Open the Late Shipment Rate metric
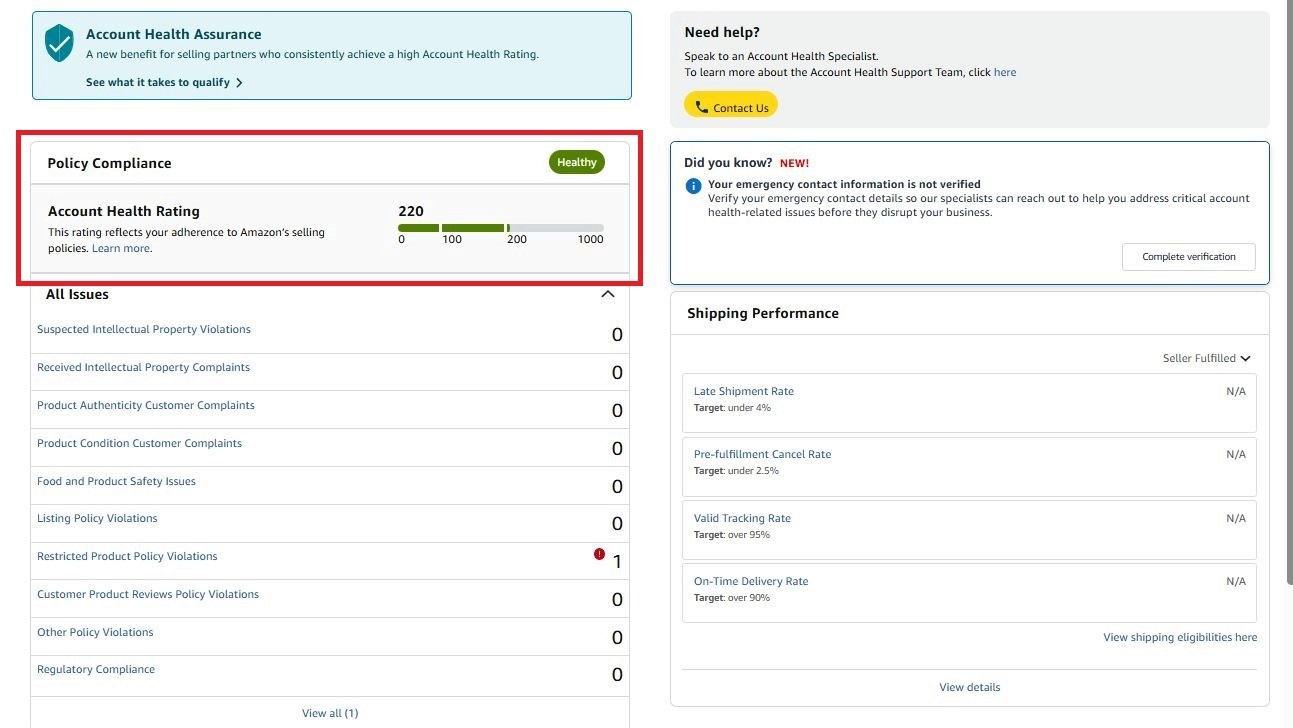Image resolution: width=1293 pixels, height=728 pixels. 743,390
